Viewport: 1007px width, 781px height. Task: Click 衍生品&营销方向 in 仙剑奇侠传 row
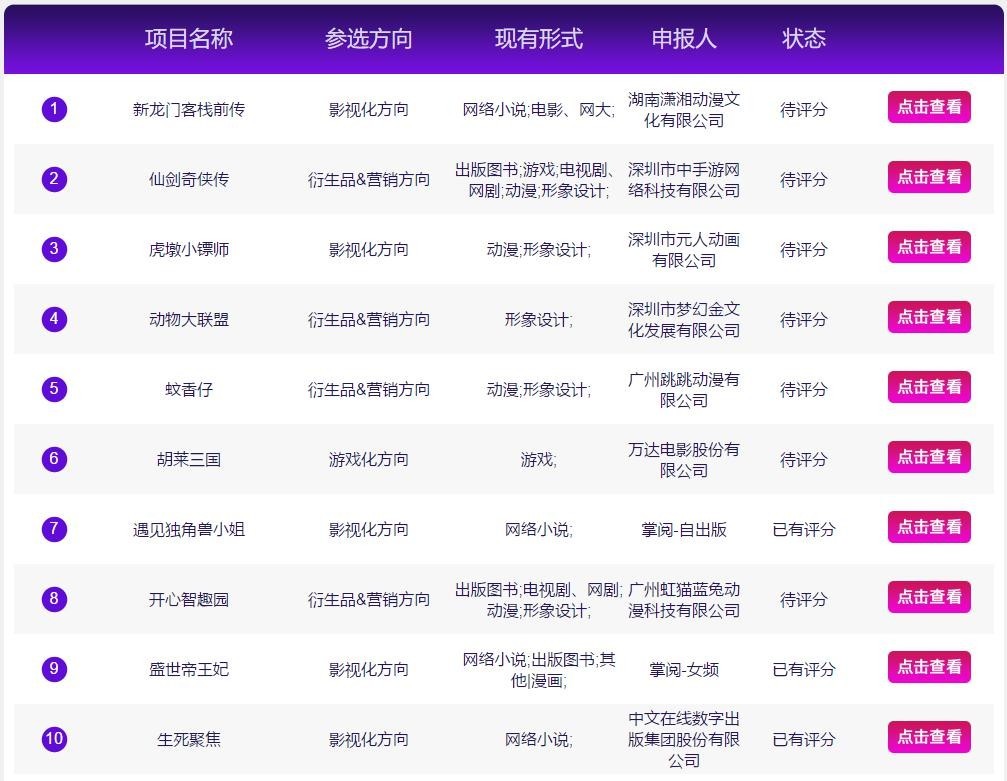369,179
